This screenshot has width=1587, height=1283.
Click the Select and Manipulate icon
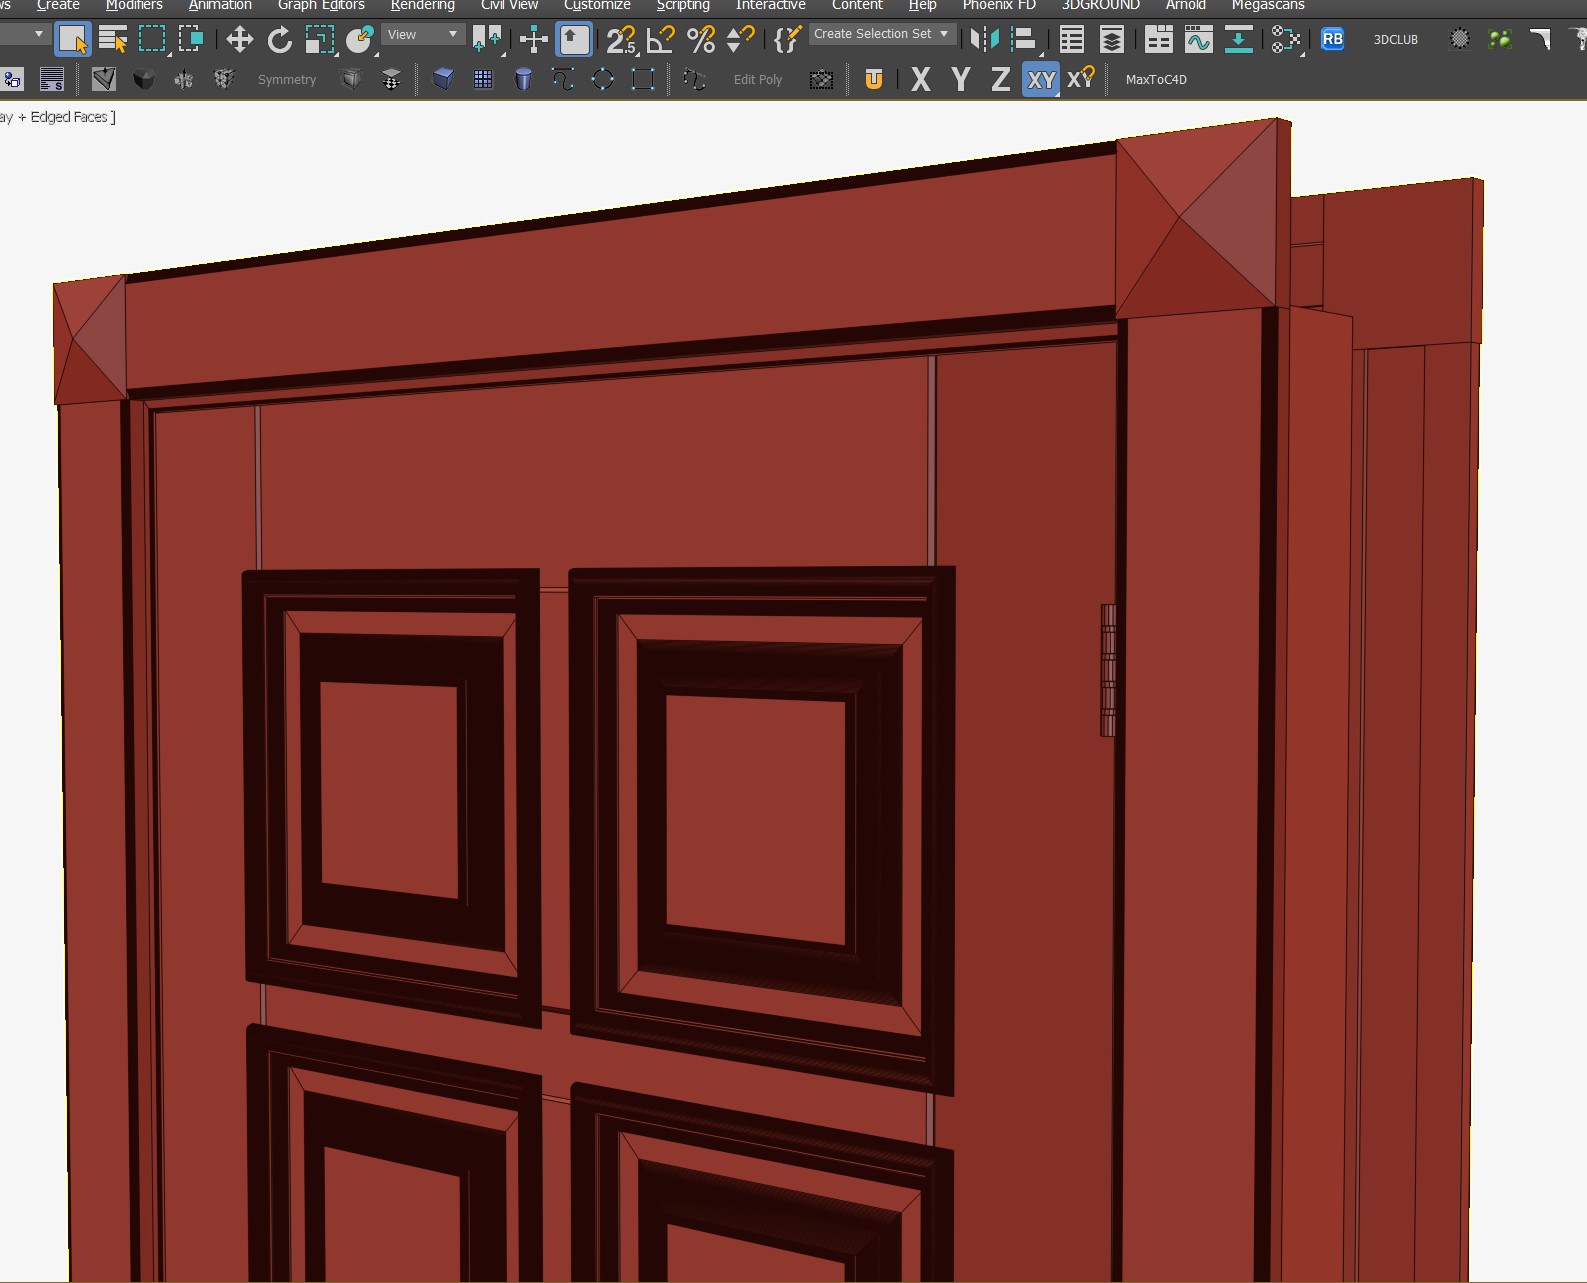pyautogui.click(x=534, y=40)
